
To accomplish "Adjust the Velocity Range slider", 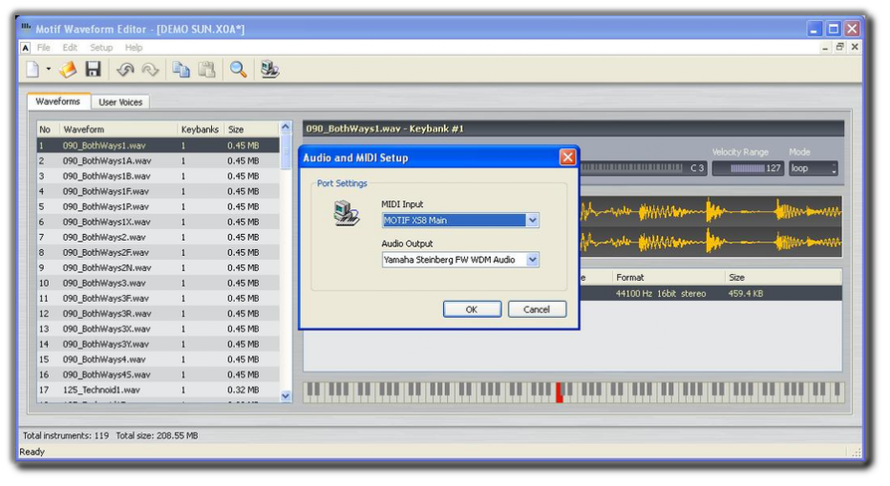I will (748, 169).
